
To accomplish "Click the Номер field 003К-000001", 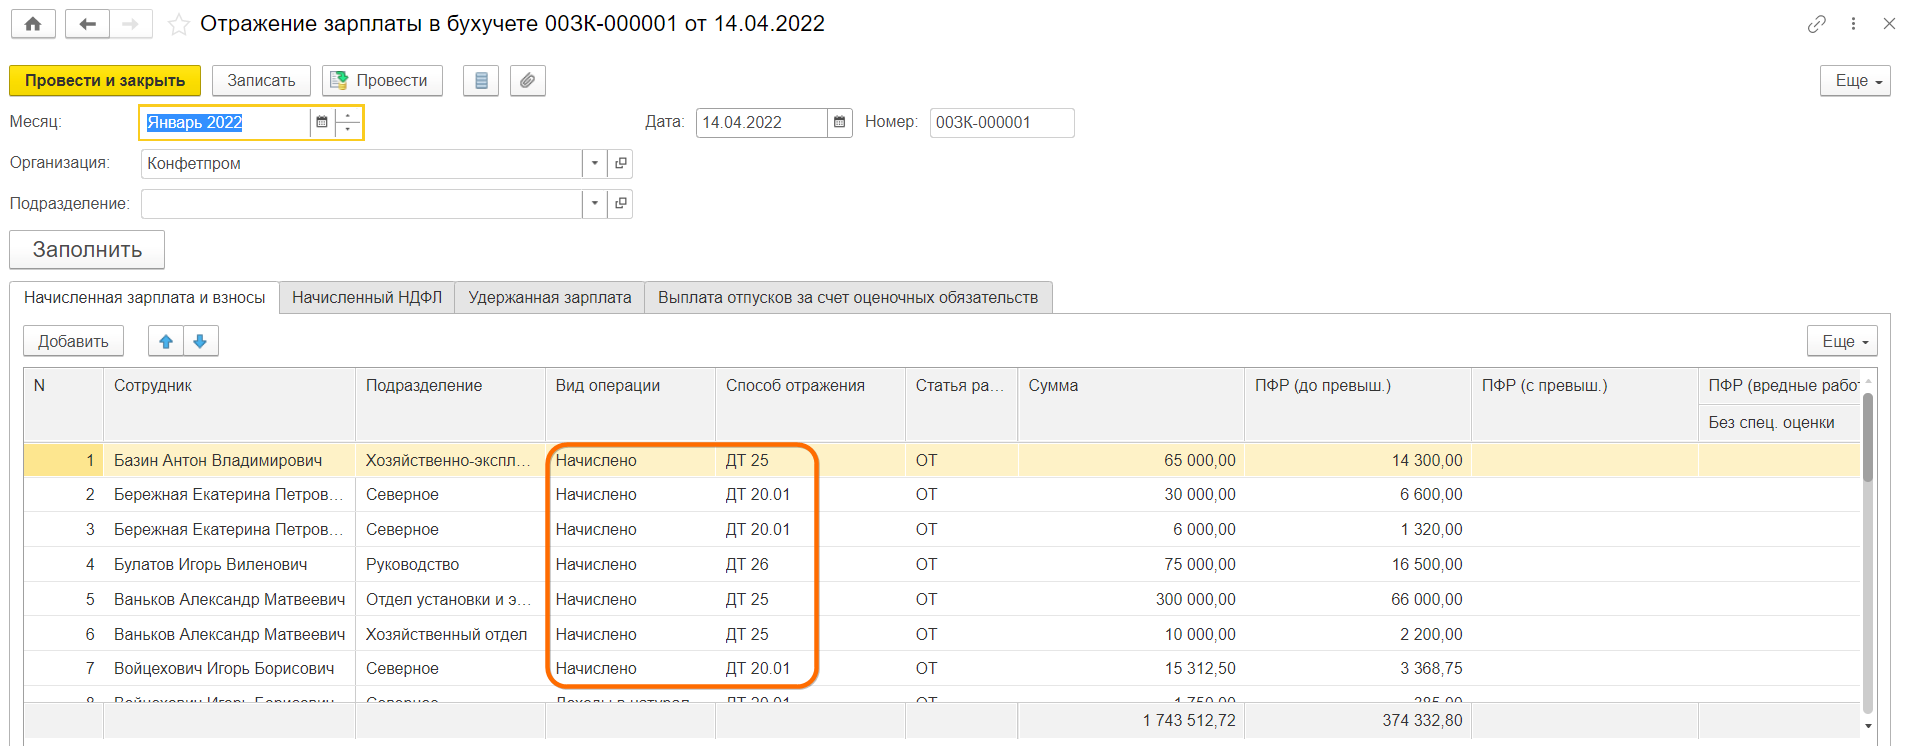I will (1002, 122).
